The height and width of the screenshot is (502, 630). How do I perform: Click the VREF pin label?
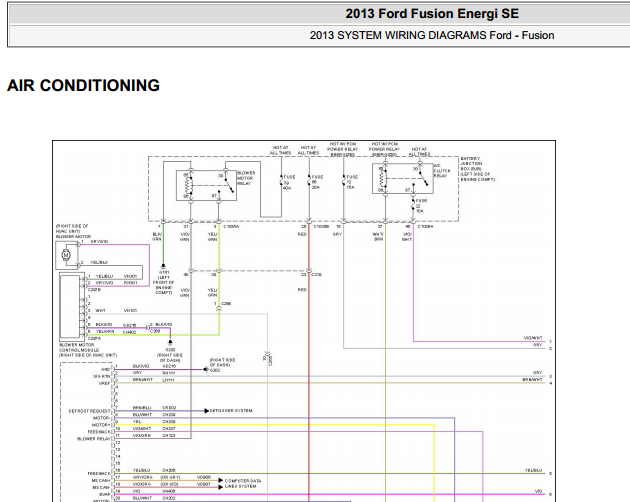pyautogui.click(x=104, y=383)
